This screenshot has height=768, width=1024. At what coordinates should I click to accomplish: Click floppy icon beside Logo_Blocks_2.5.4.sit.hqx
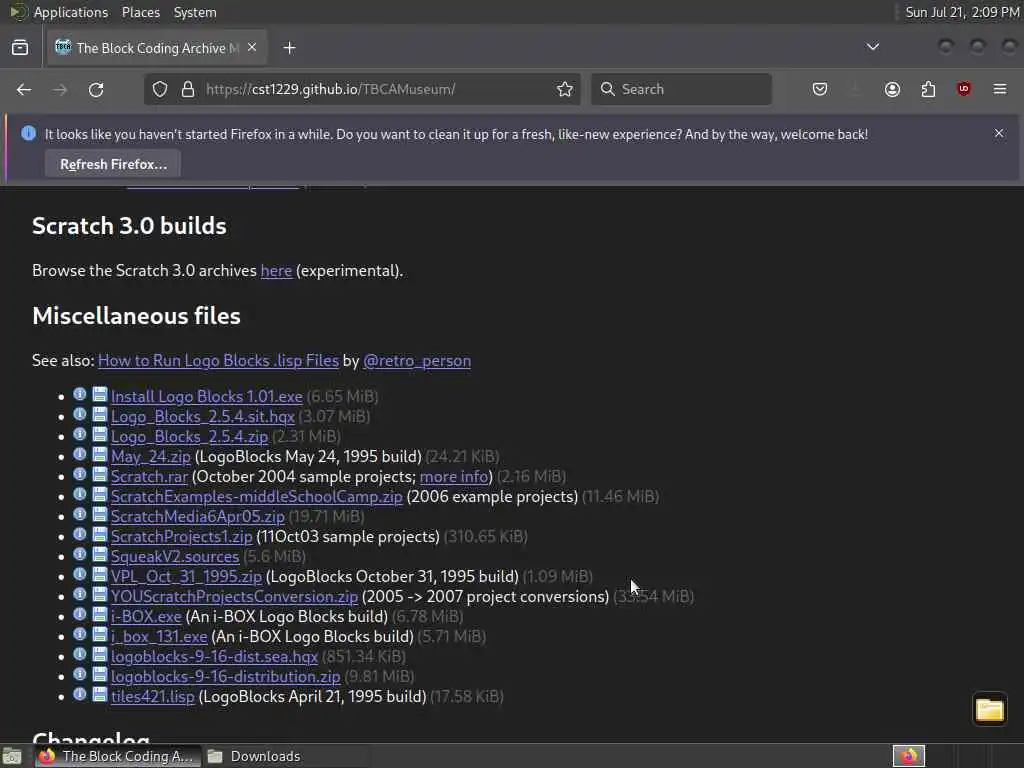click(x=99, y=415)
